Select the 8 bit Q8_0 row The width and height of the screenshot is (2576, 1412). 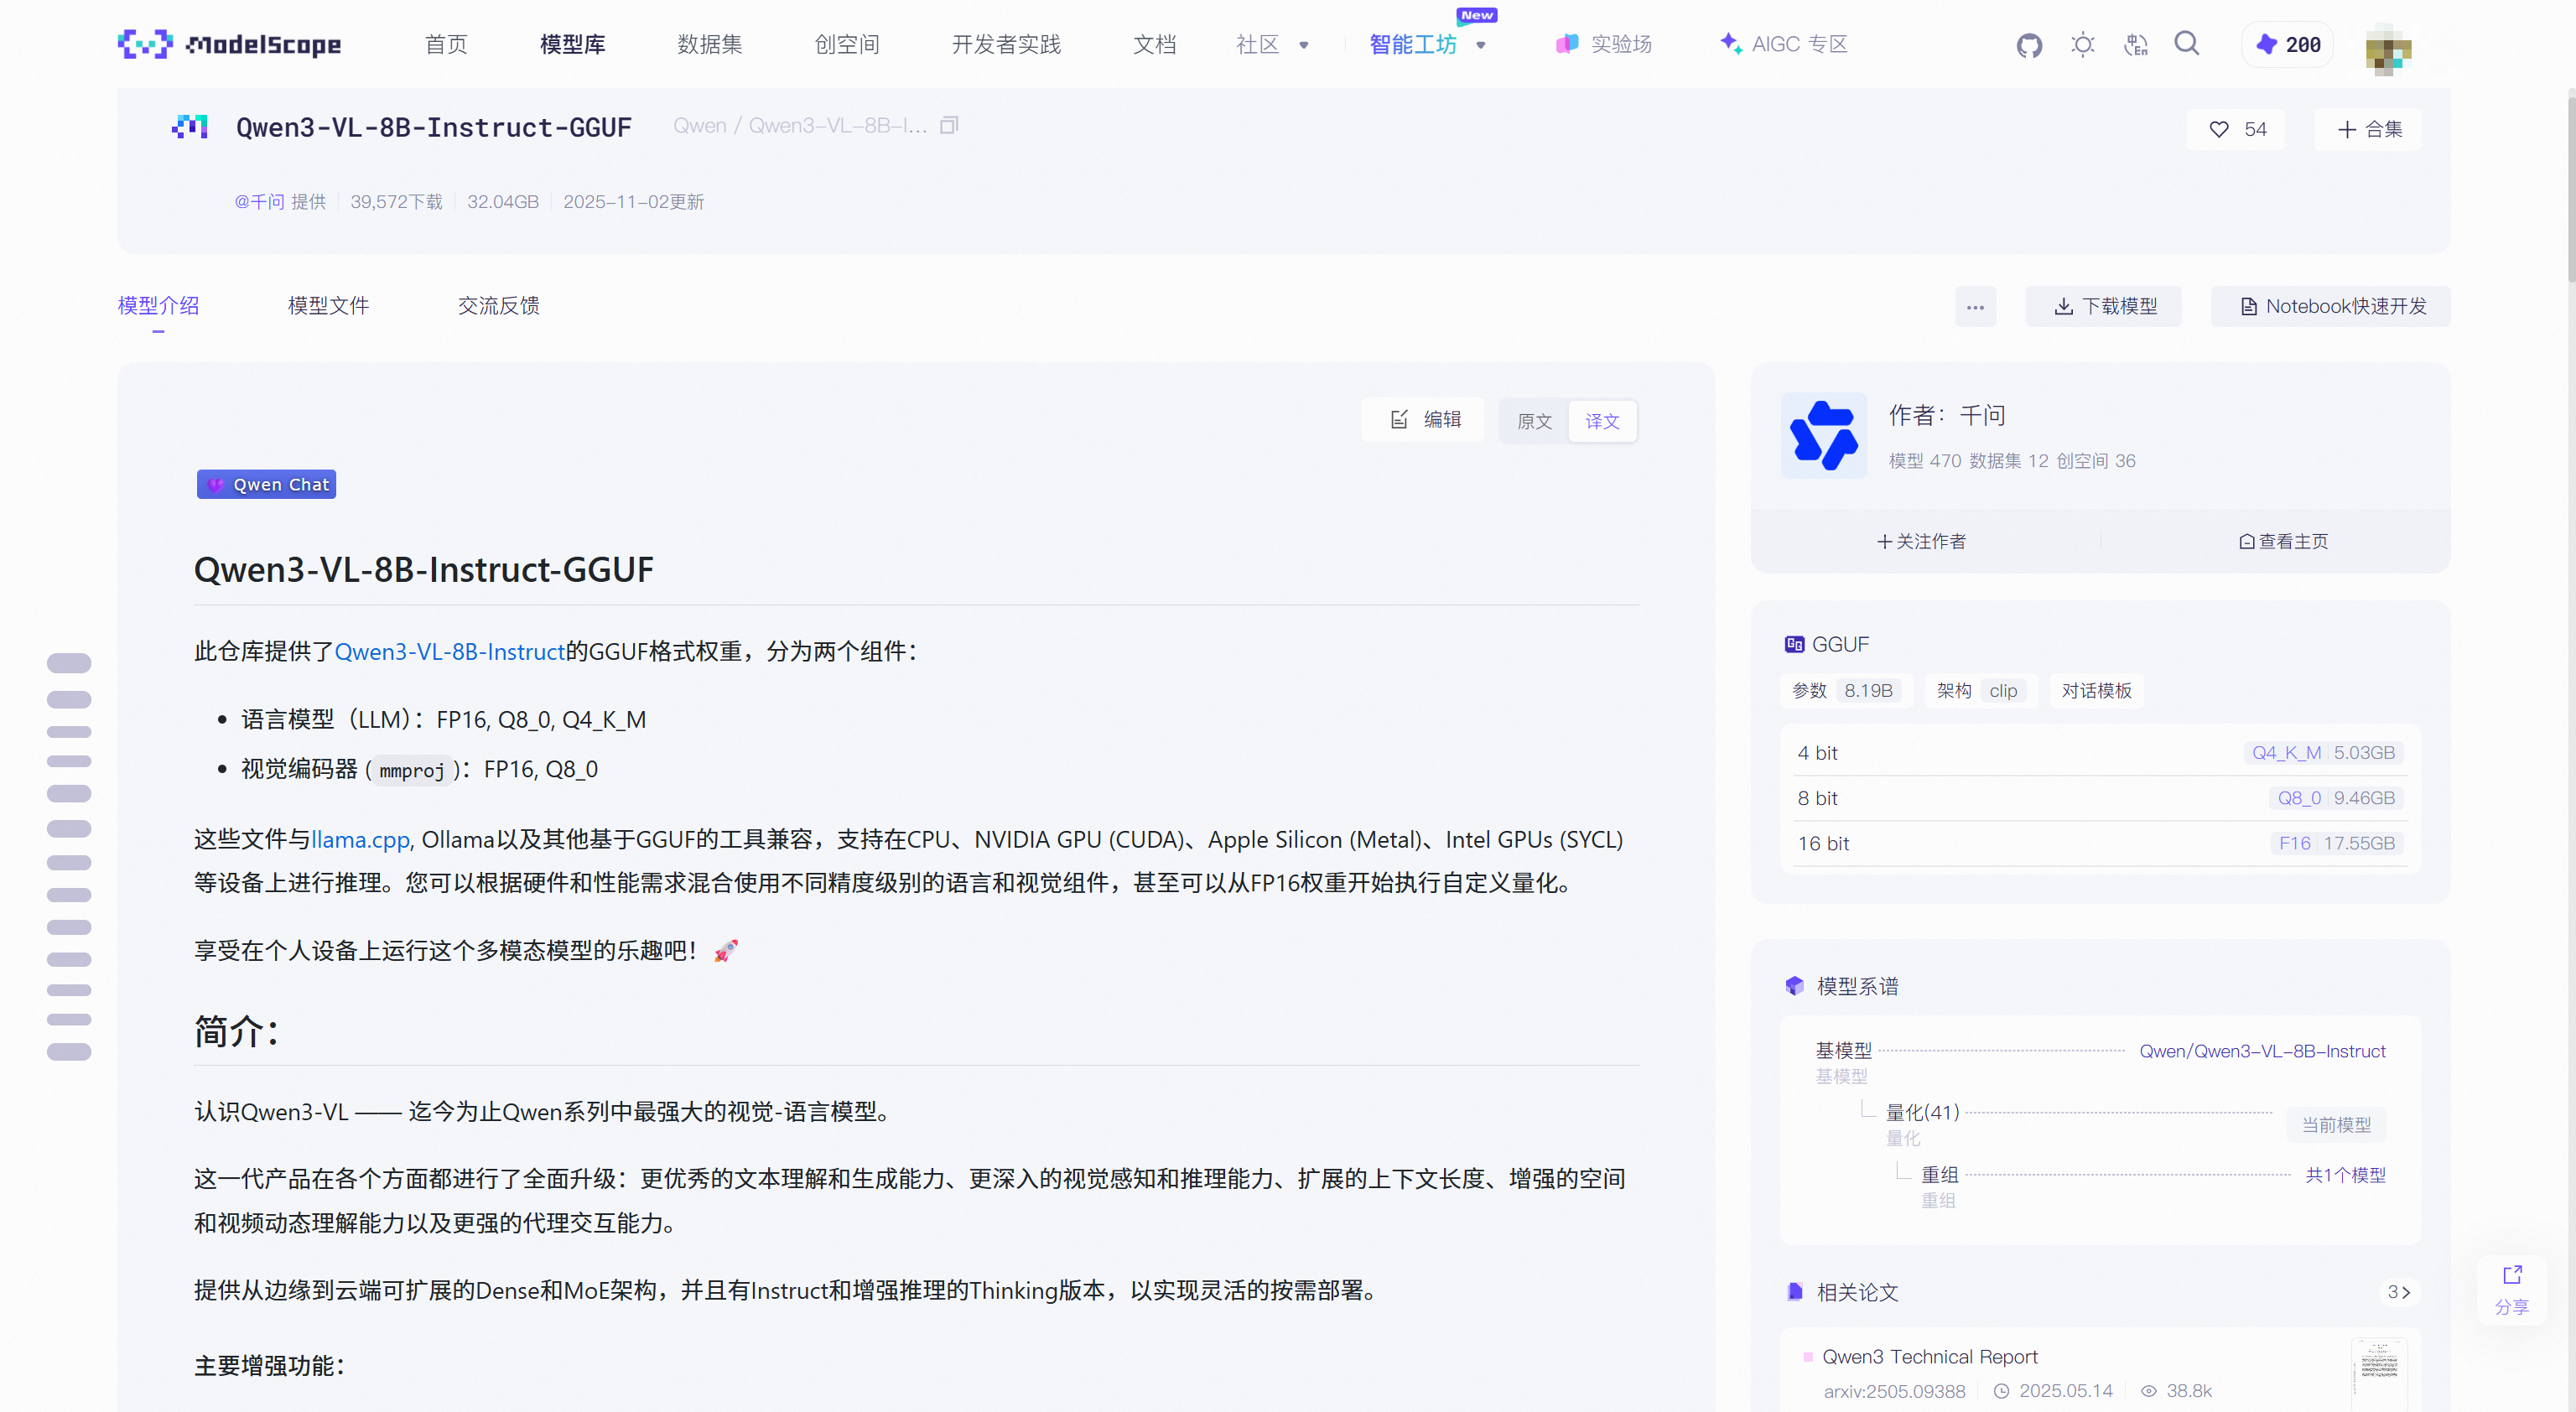(x=2100, y=797)
